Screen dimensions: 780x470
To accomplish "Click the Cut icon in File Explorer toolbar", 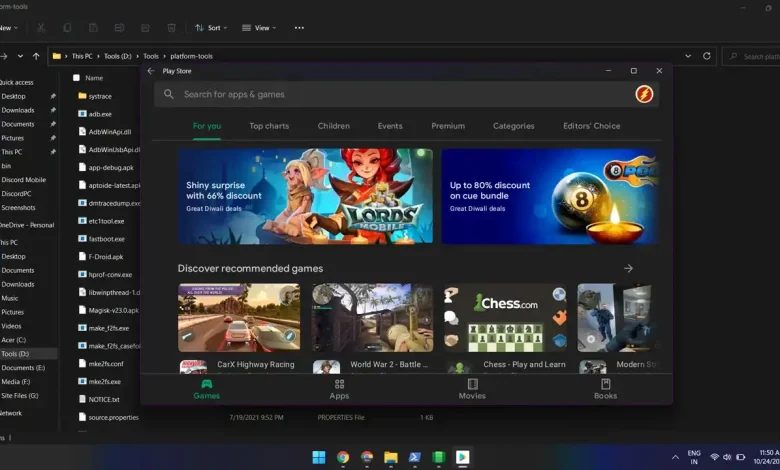I will point(41,28).
